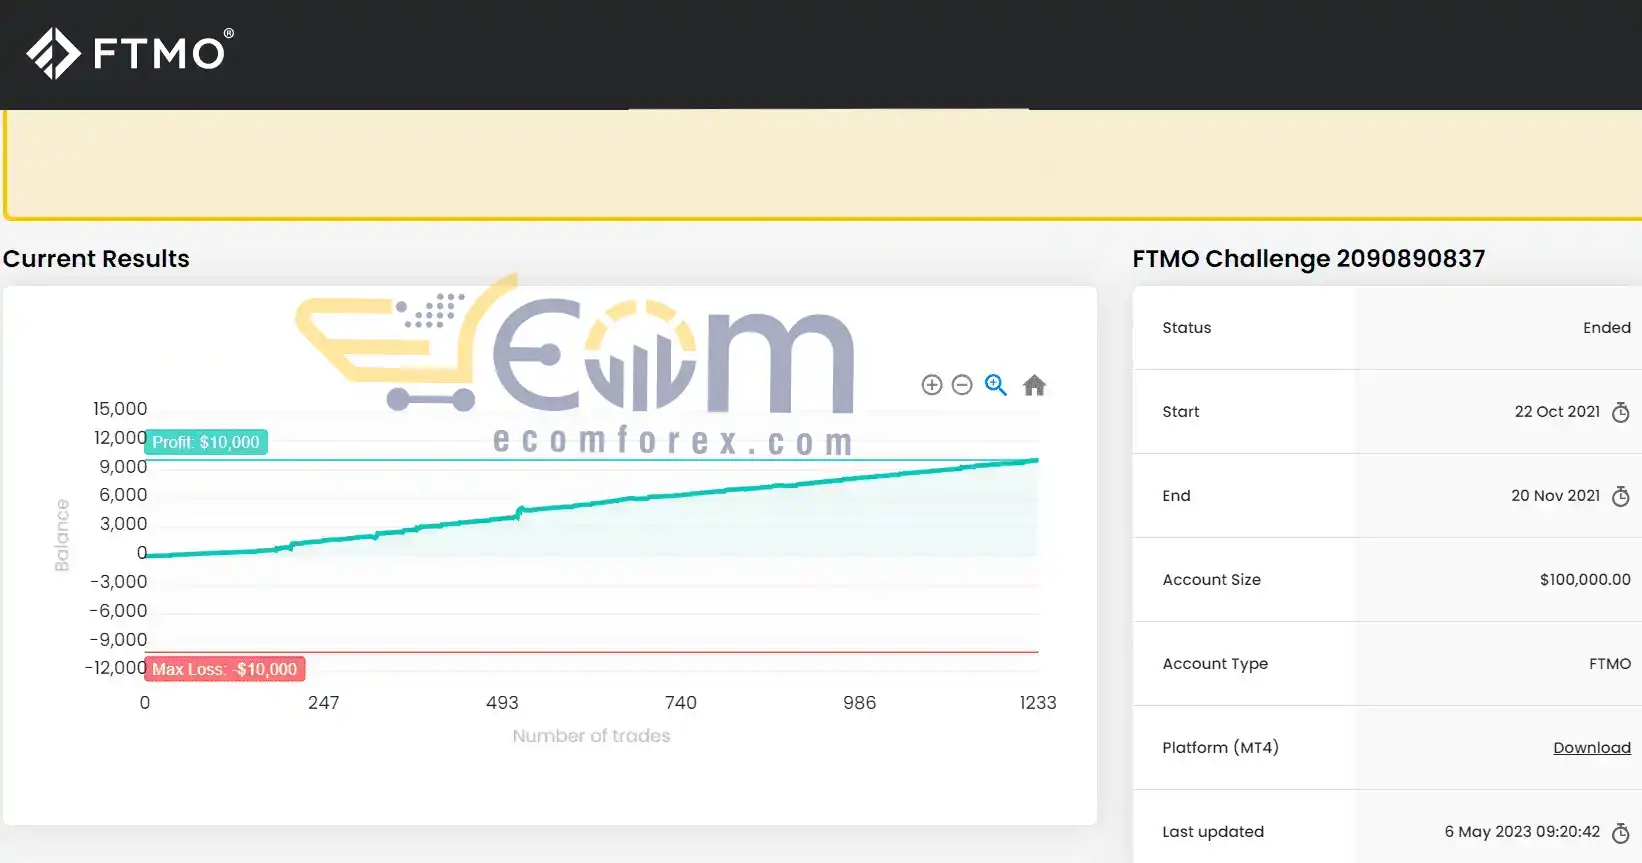Click the -6,000 balance axis tick

118,611
